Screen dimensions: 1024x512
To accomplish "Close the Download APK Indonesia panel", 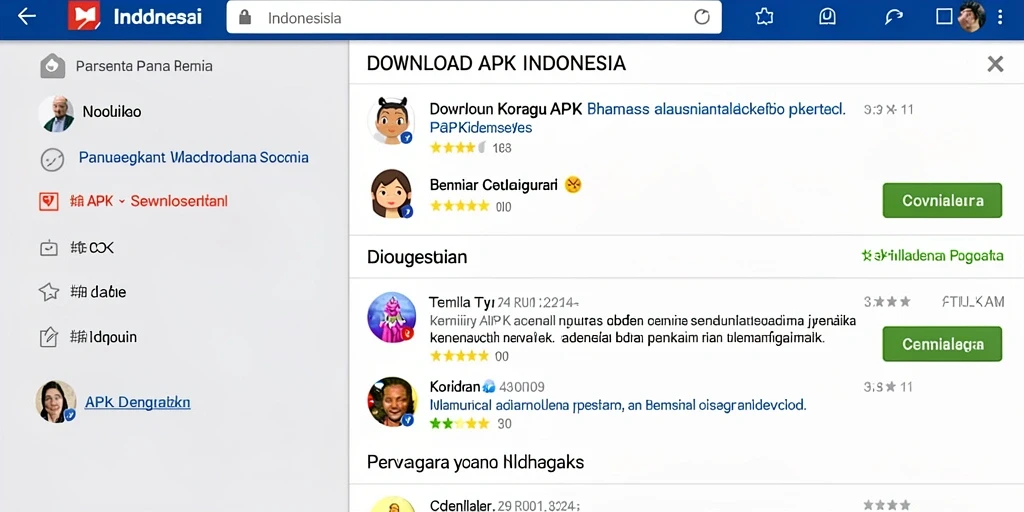I will [995, 63].
